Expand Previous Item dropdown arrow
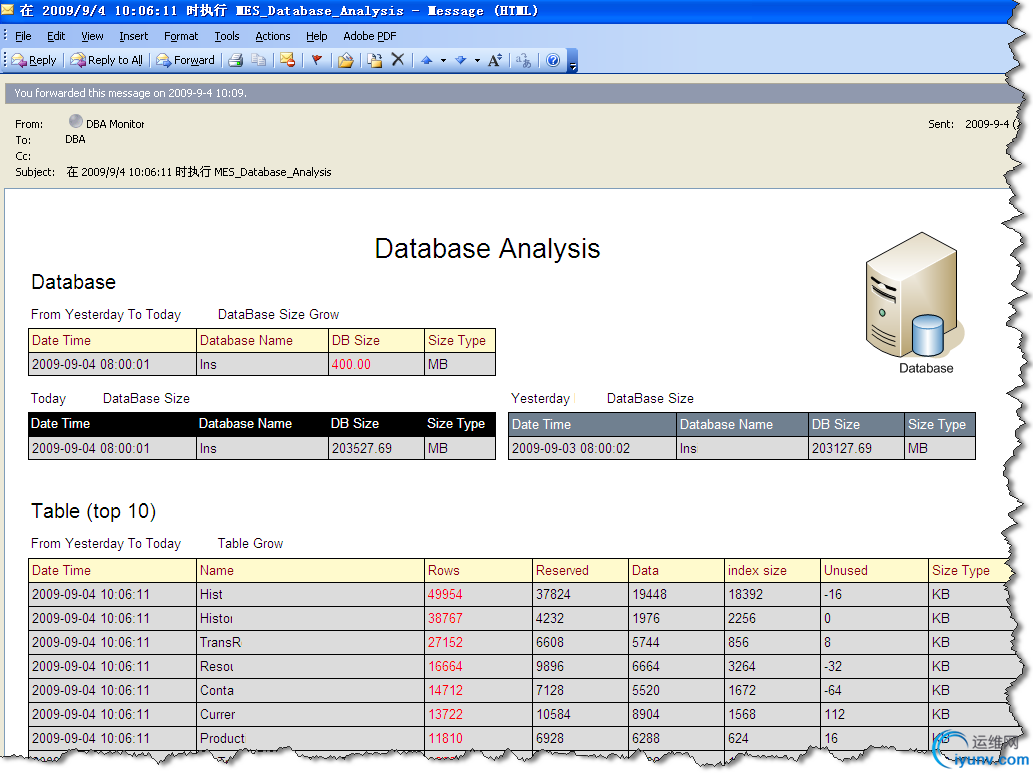 443,61
